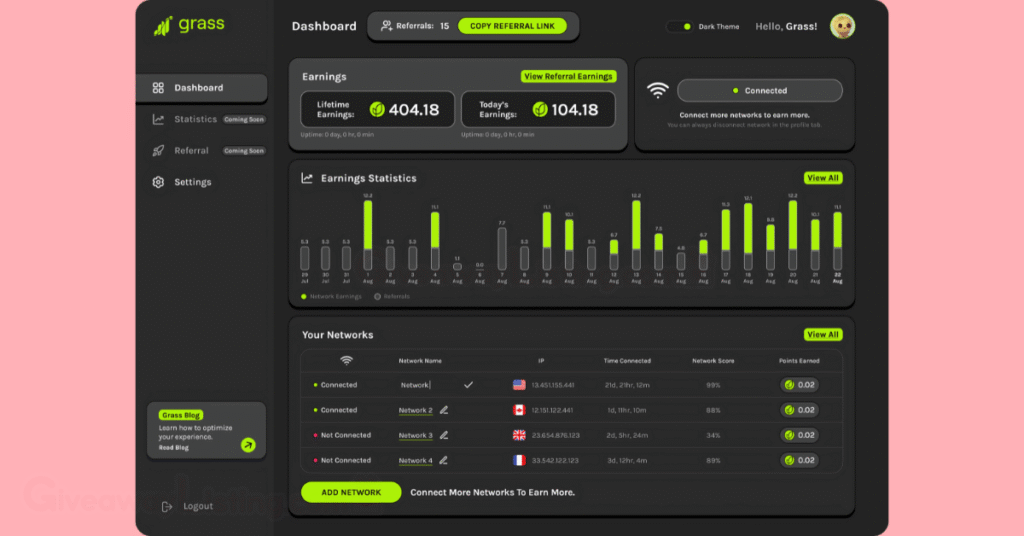Click View Referral Earnings button

568,76
